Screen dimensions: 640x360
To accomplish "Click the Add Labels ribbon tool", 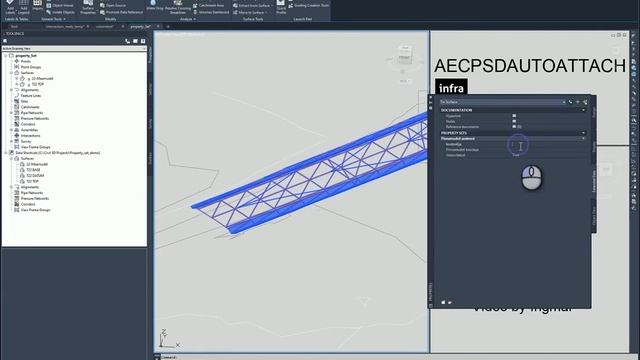I will (10, 7).
